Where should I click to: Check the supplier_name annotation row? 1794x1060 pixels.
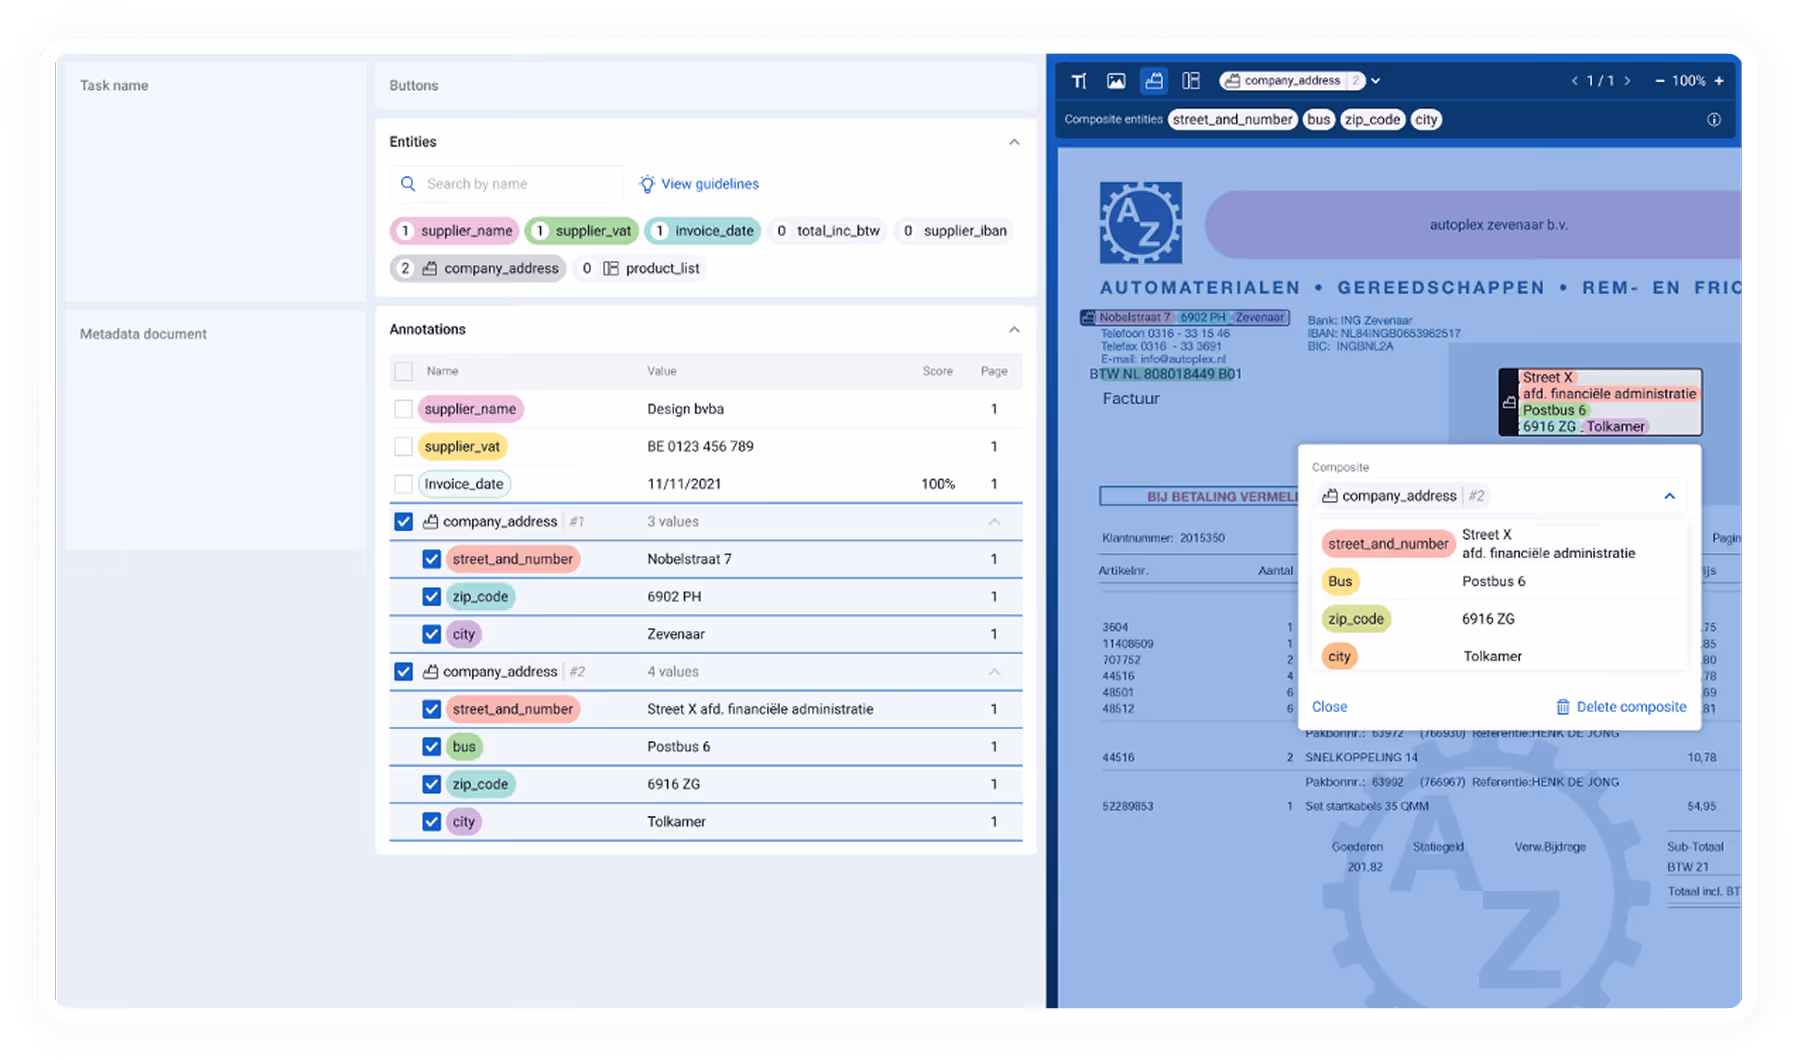pyautogui.click(x=403, y=408)
